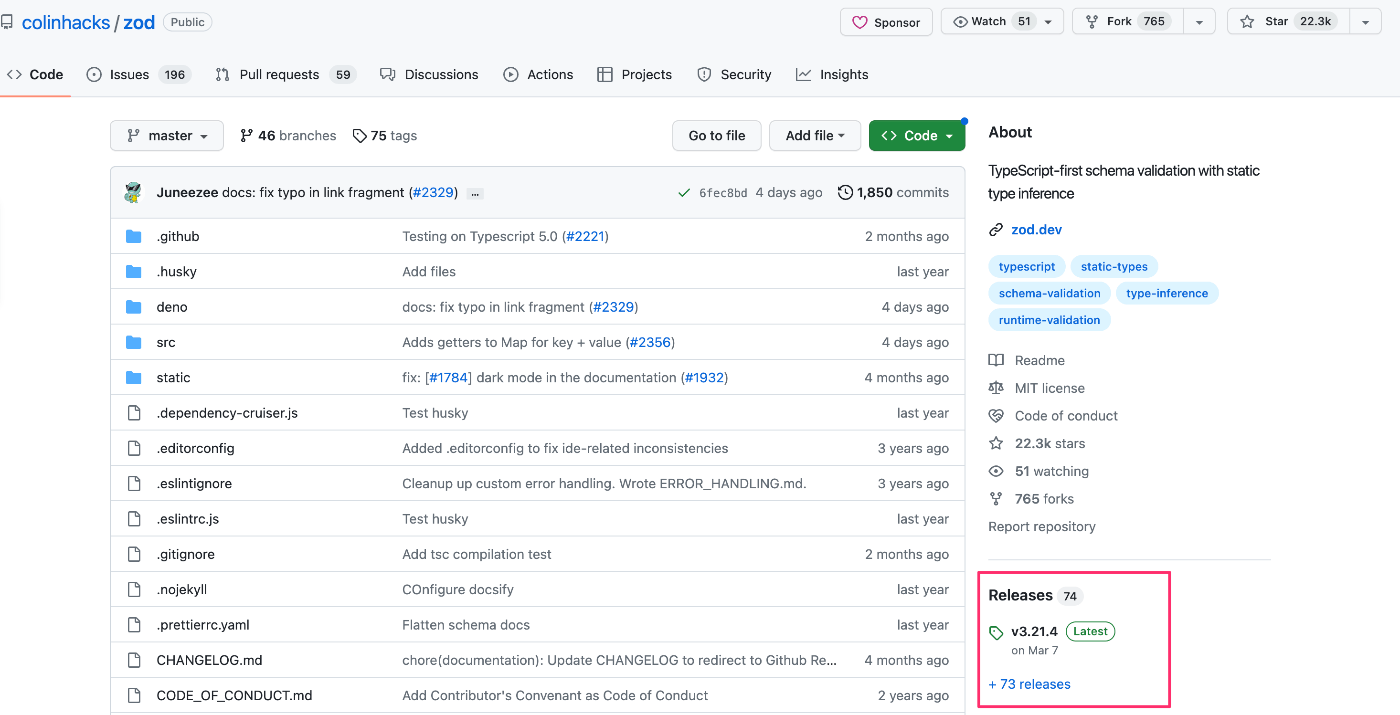This screenshot has height=715, width=1400.
Task: Open the CODE_OF_CONDUCT.md file
Action: pyautogui.click(x=234, y=696)
